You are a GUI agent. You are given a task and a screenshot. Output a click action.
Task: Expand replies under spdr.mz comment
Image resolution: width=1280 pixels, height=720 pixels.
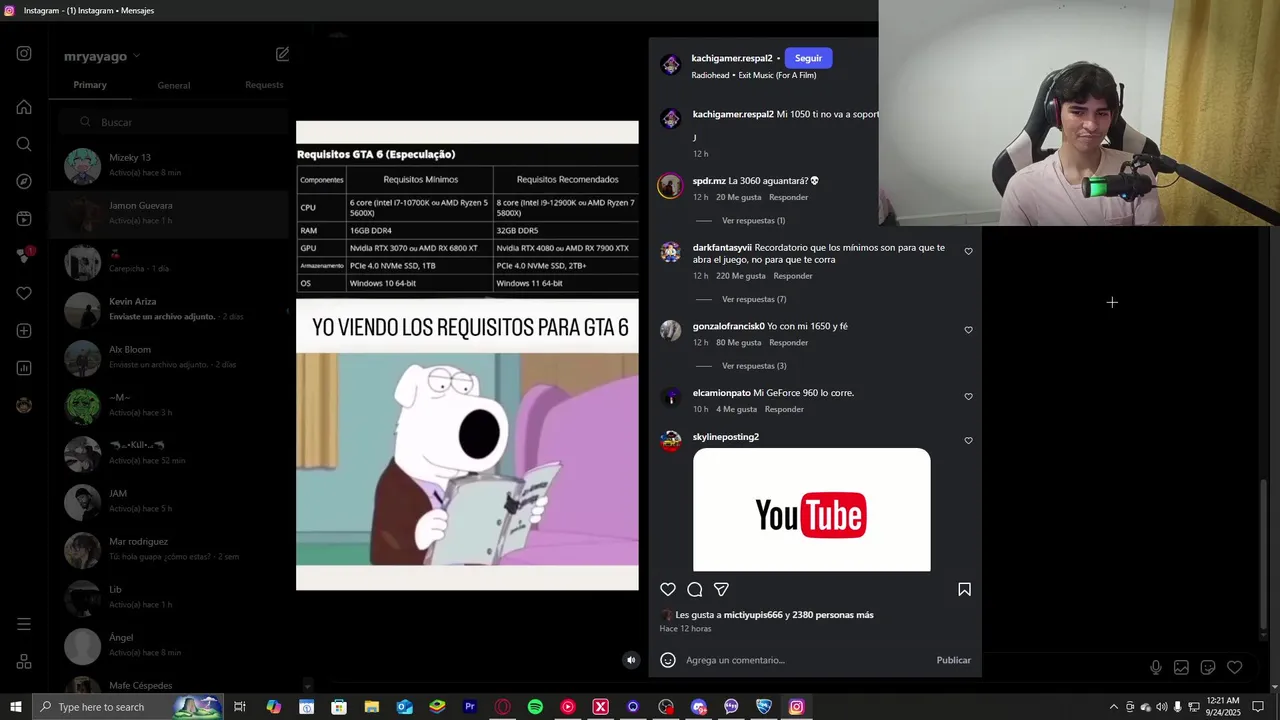753,221
